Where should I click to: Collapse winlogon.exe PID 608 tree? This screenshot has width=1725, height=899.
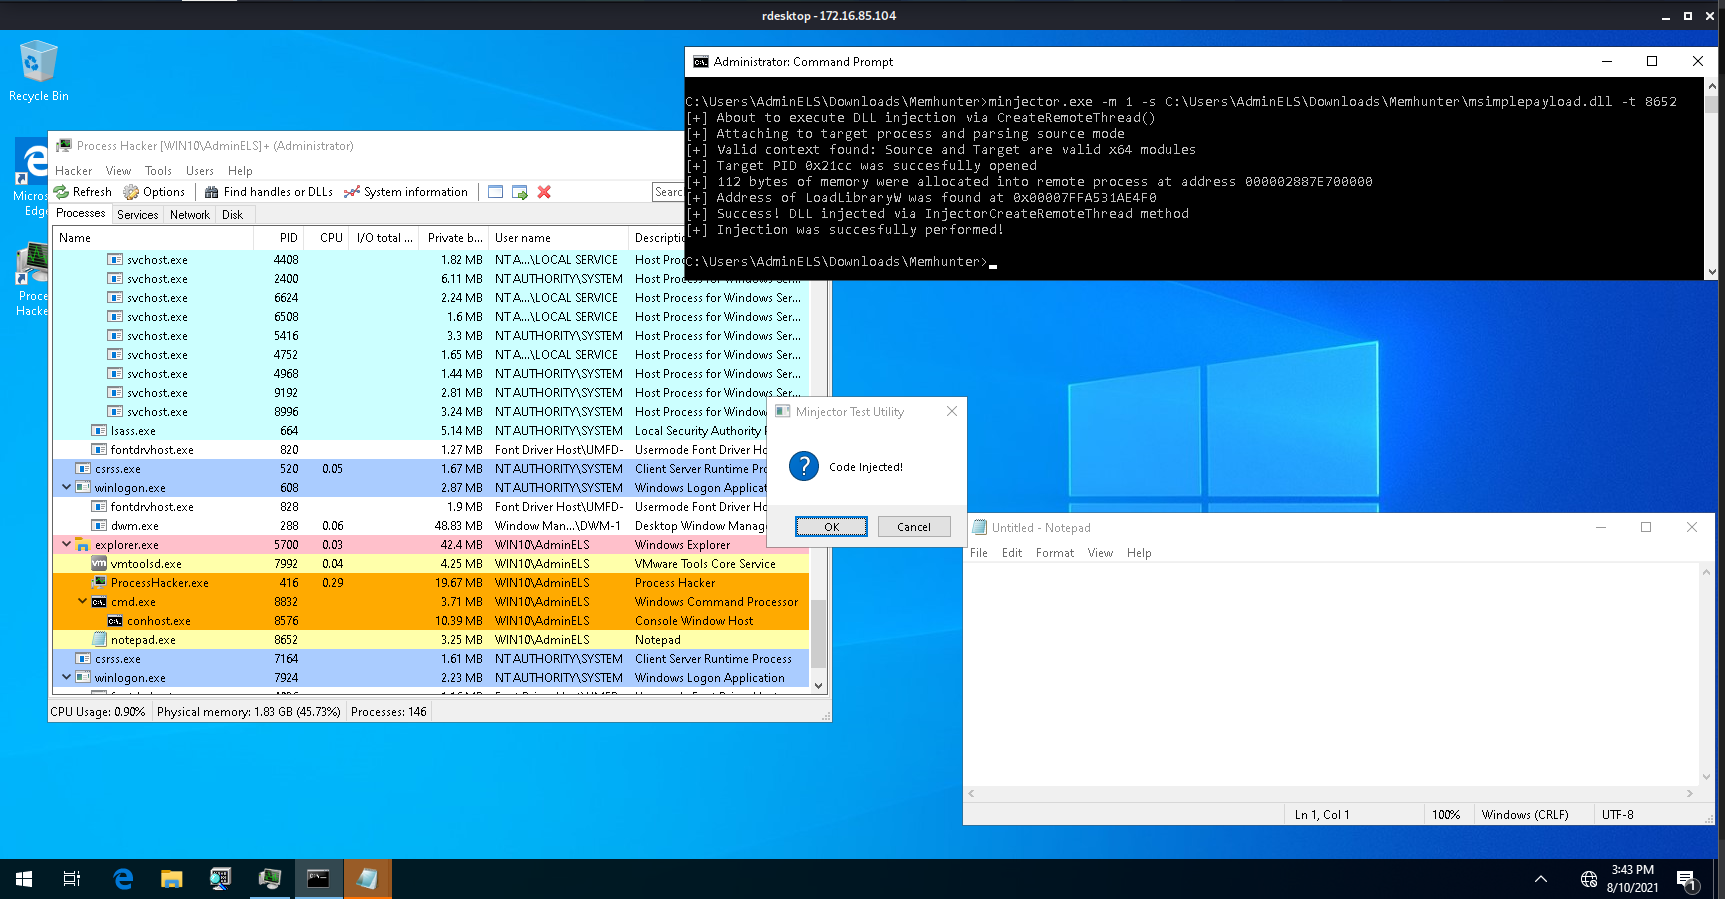pos(67,488)
